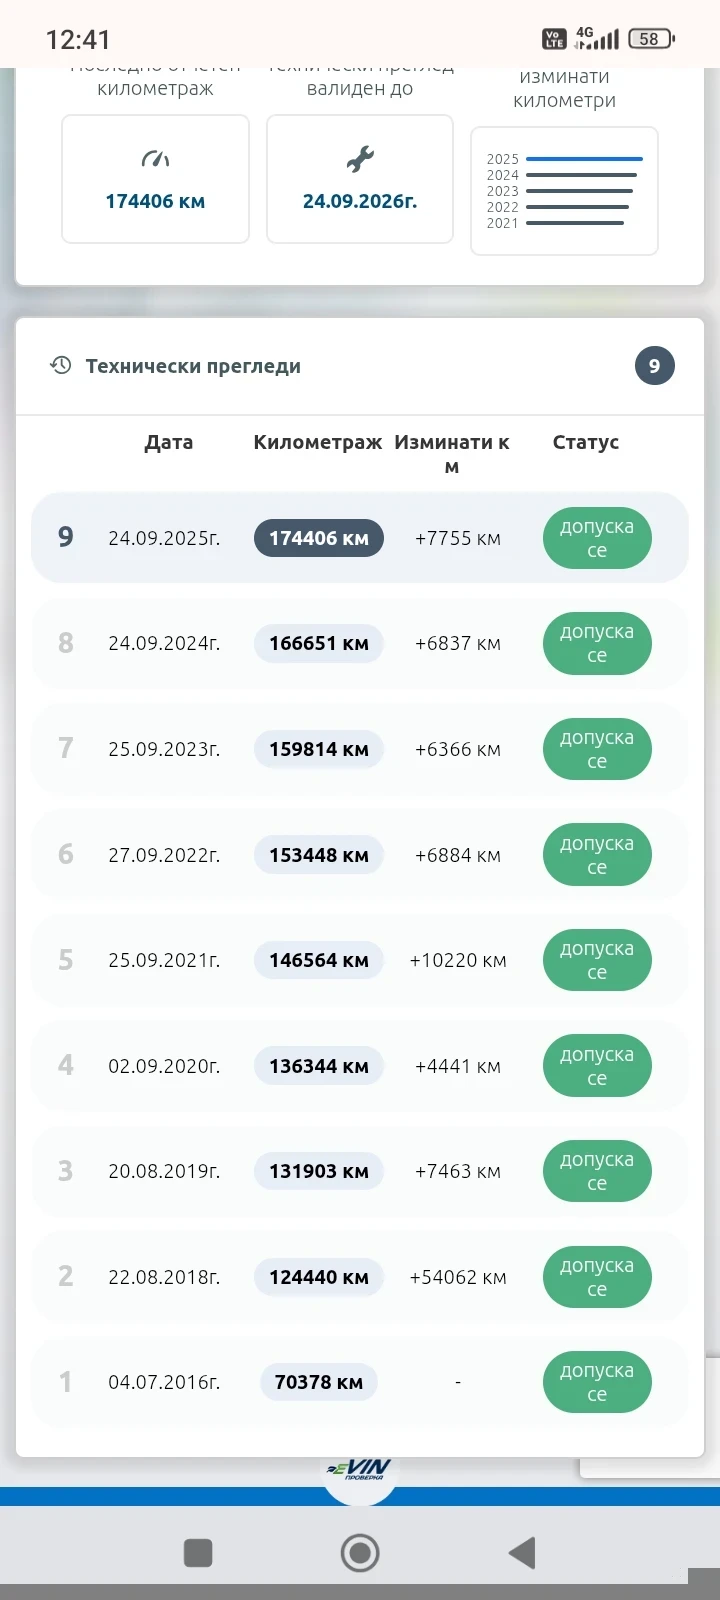Tap the speedometer icon above 174406 км
The height and width of the screenshot is (1600, 720).
155,159
